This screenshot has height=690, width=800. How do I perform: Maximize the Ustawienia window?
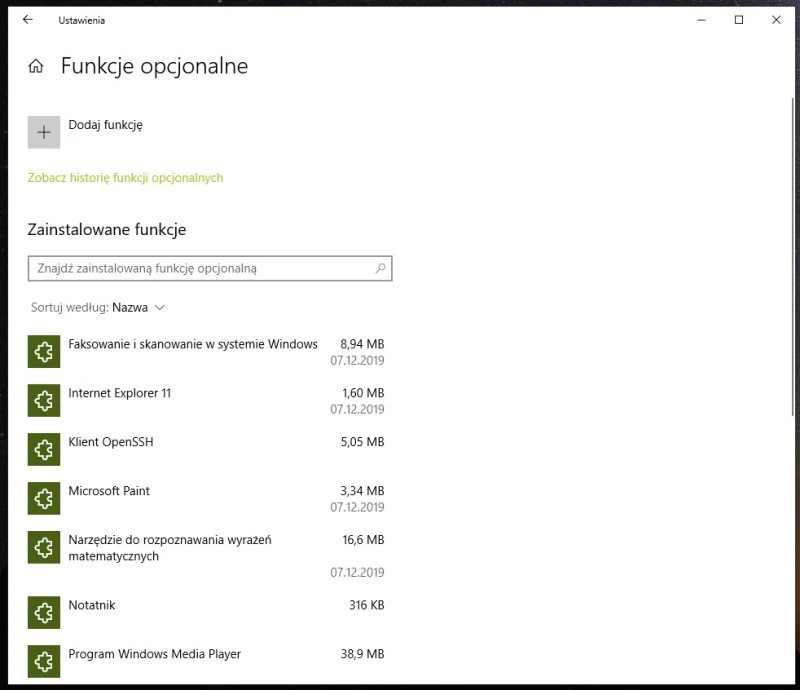[x=739, y=20]
